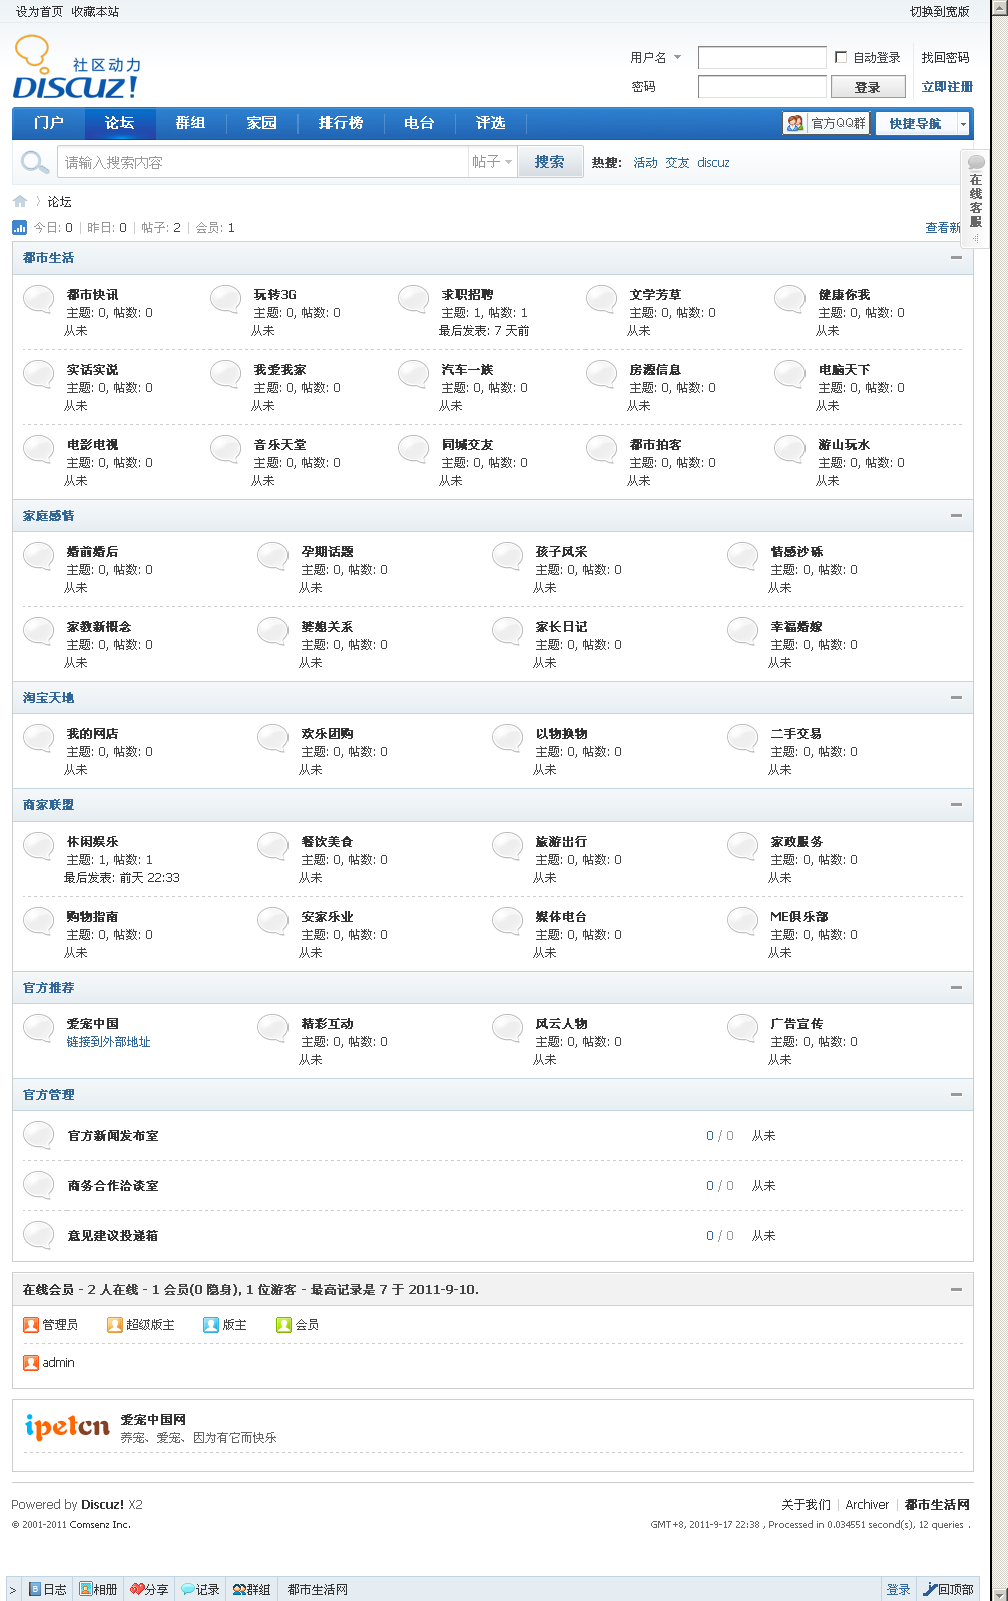1008x1601 pixels.
Task: Click the 玩转3G forum bubble icon
Action: click(226, 299)
